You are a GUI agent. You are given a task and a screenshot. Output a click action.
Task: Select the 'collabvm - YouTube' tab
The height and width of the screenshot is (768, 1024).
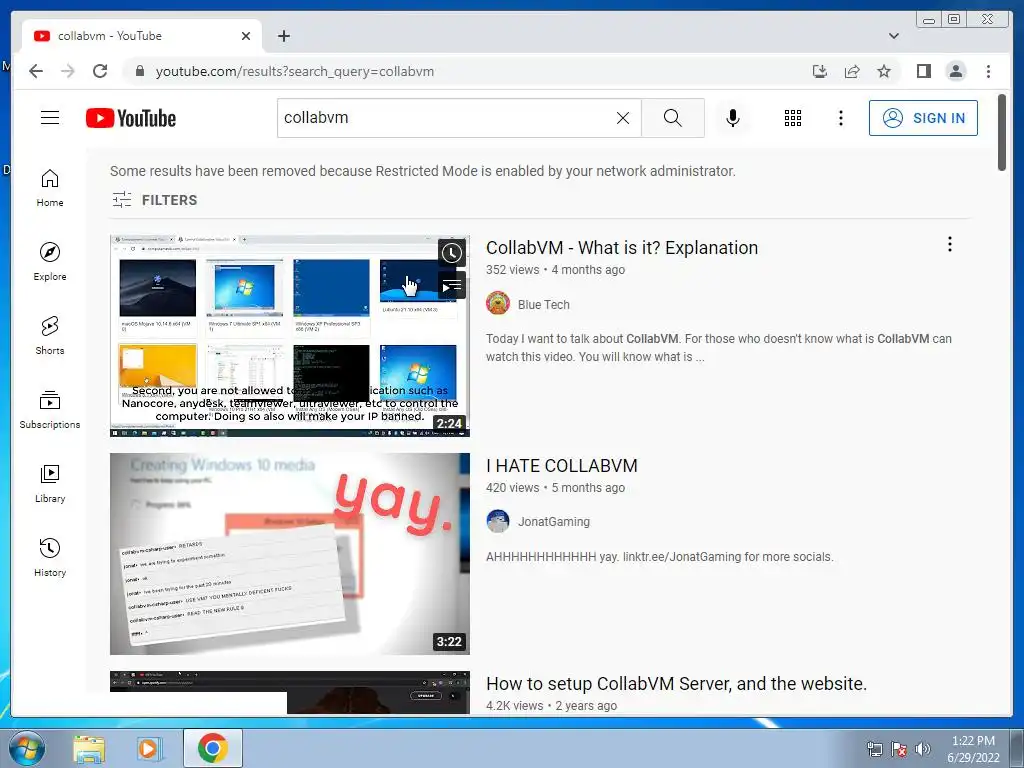point(142,36)
